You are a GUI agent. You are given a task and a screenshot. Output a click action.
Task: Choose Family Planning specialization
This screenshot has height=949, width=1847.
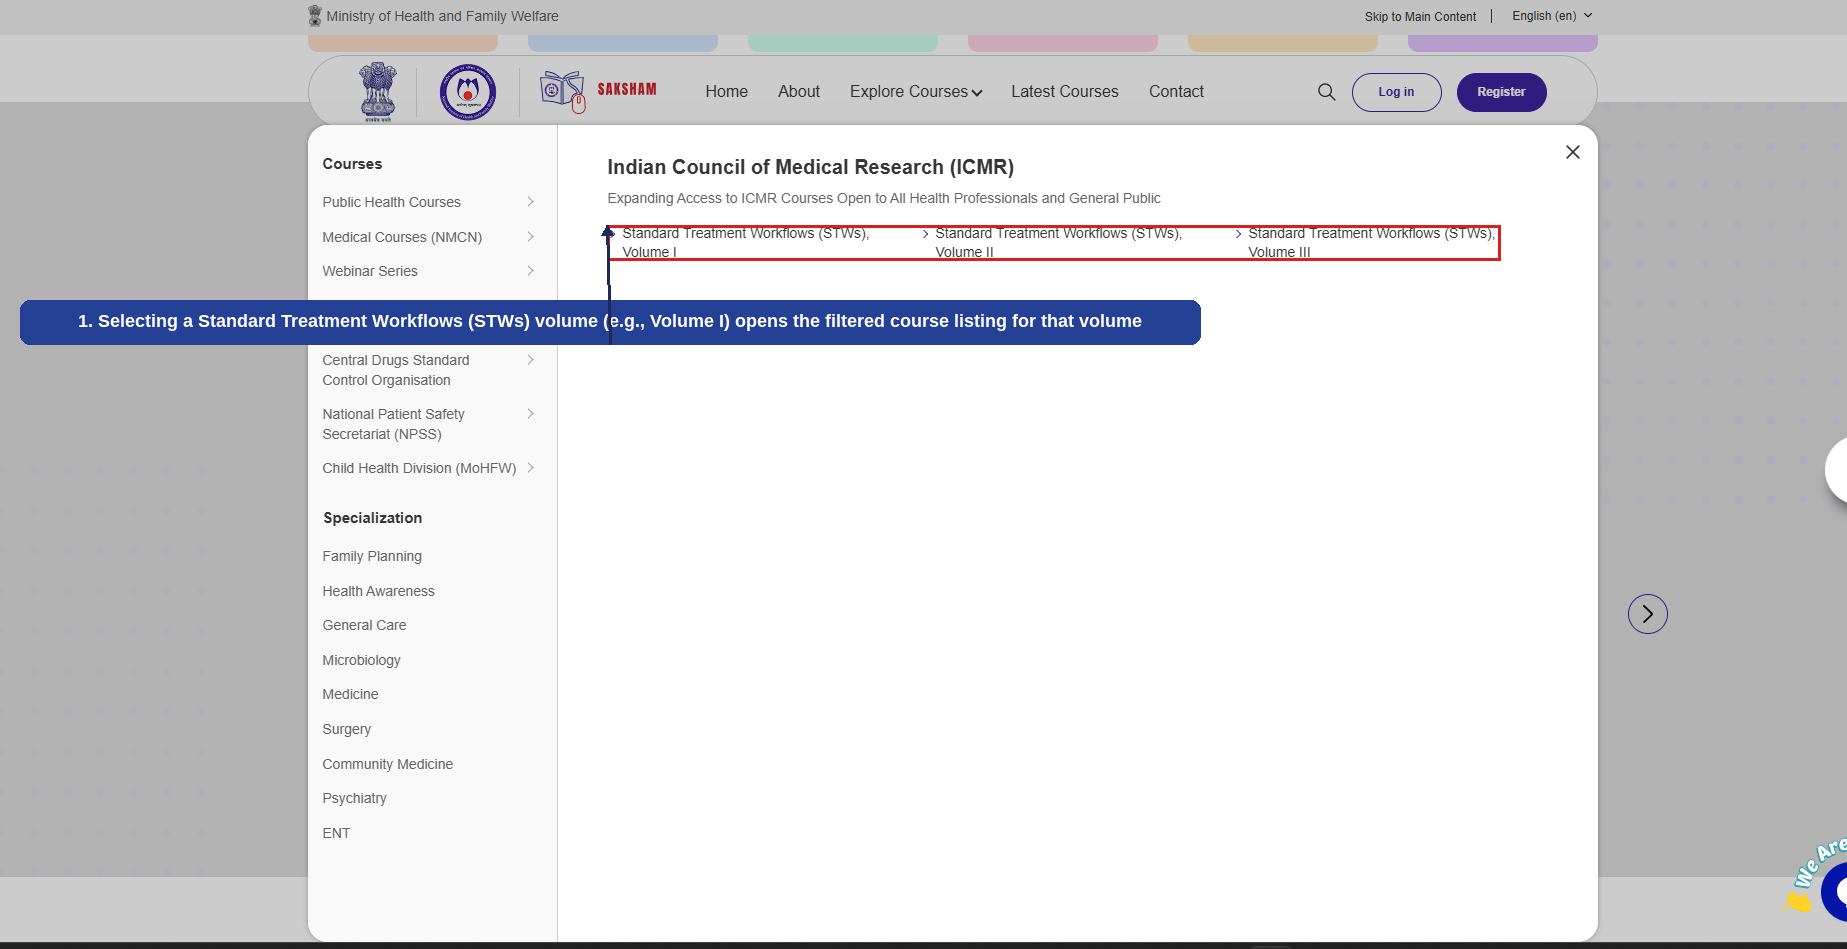tap(372, 556)
